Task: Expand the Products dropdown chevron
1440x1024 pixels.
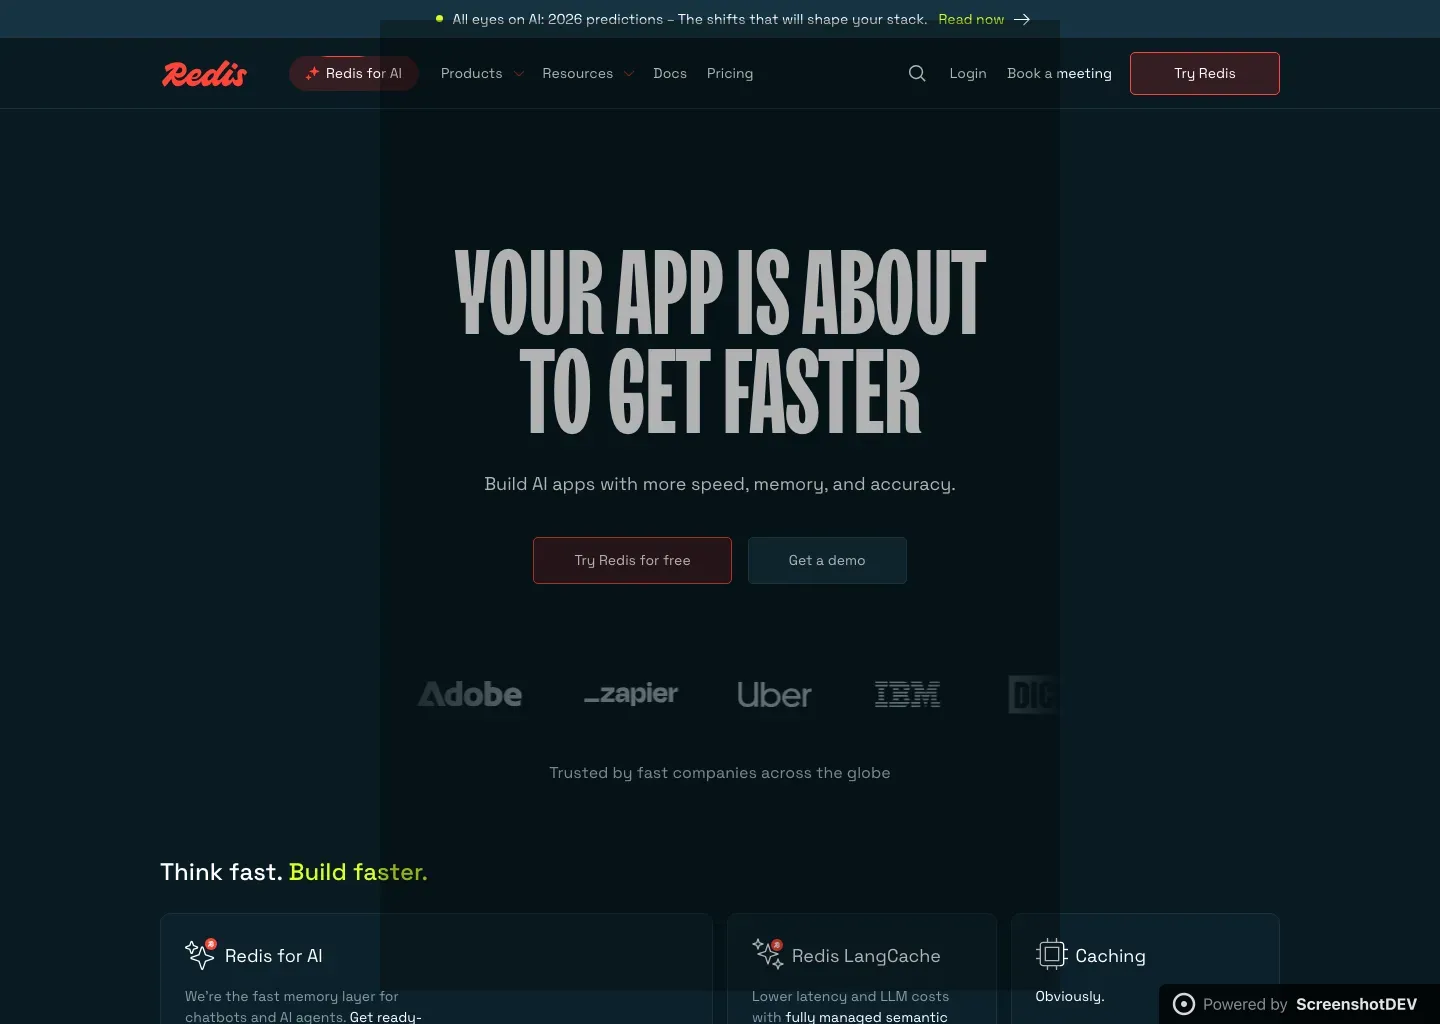Action: [x=519, y=74]
